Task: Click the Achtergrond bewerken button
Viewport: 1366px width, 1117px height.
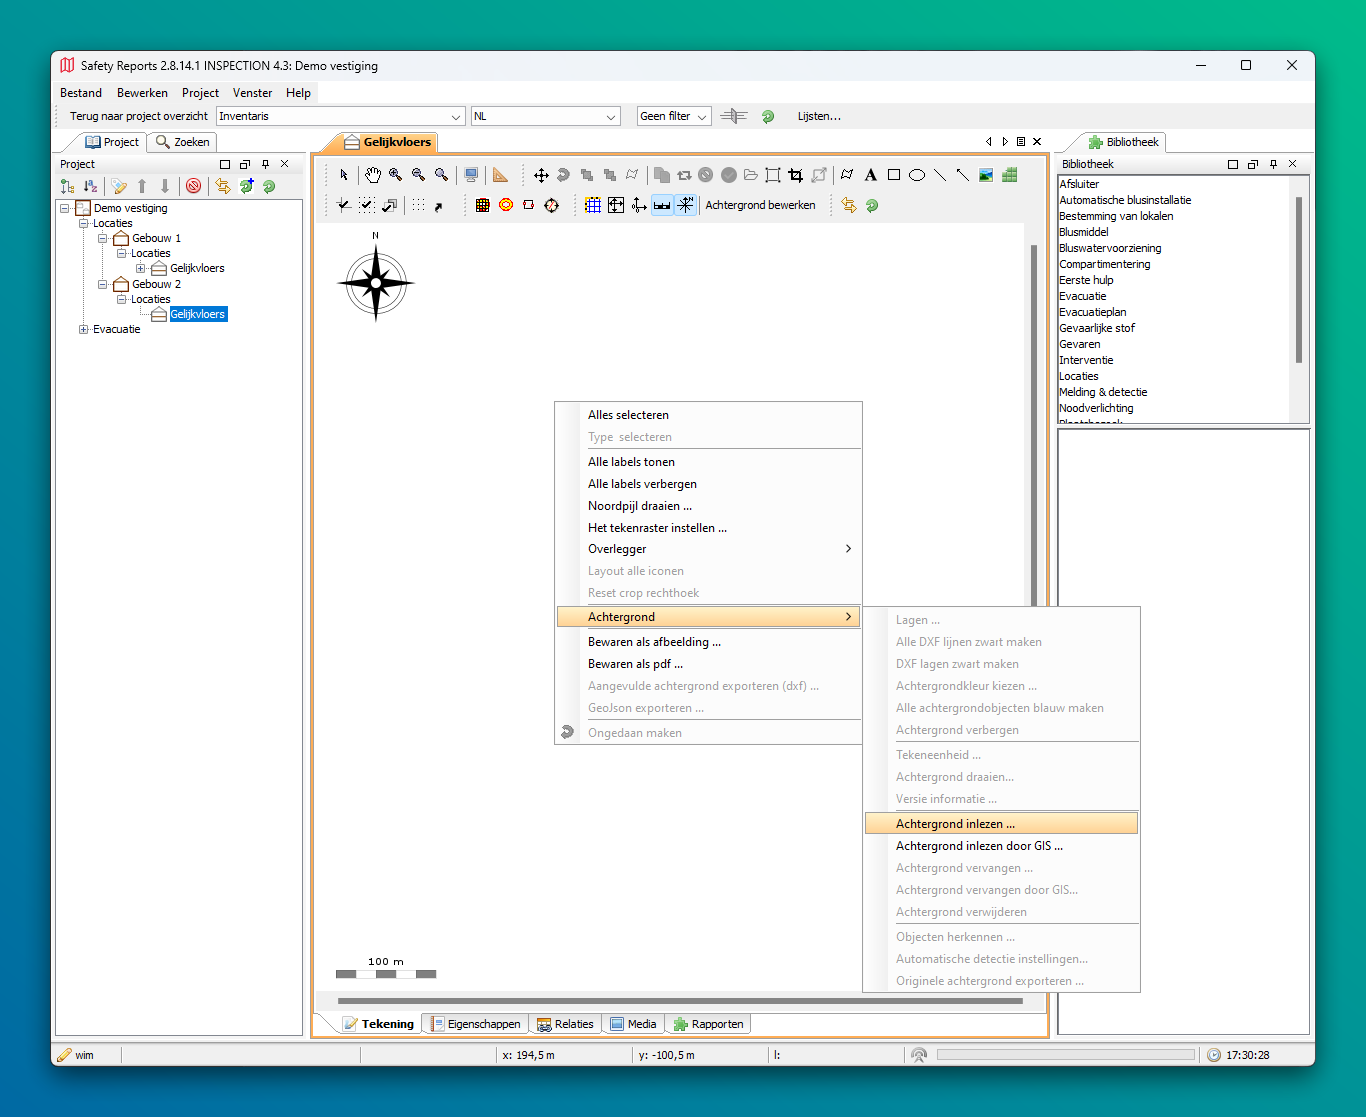Action: (x=760, y=205)
